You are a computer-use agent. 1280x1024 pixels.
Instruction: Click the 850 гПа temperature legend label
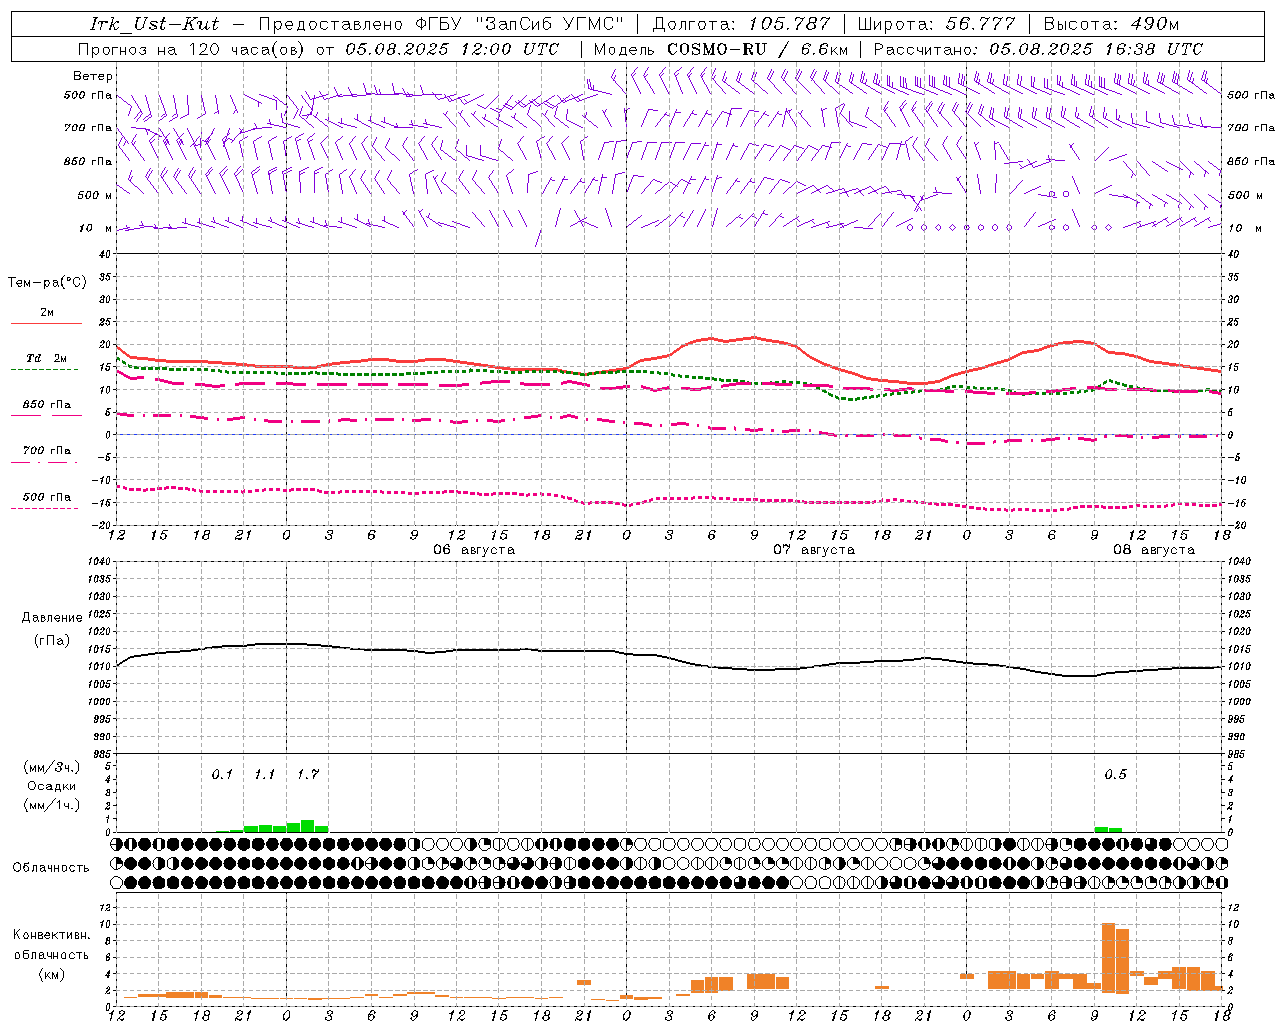click(x=47, y=405)
